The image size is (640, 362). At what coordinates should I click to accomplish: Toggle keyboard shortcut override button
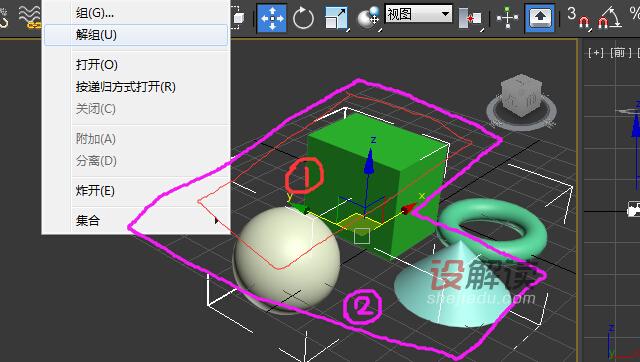click(540, 18)
